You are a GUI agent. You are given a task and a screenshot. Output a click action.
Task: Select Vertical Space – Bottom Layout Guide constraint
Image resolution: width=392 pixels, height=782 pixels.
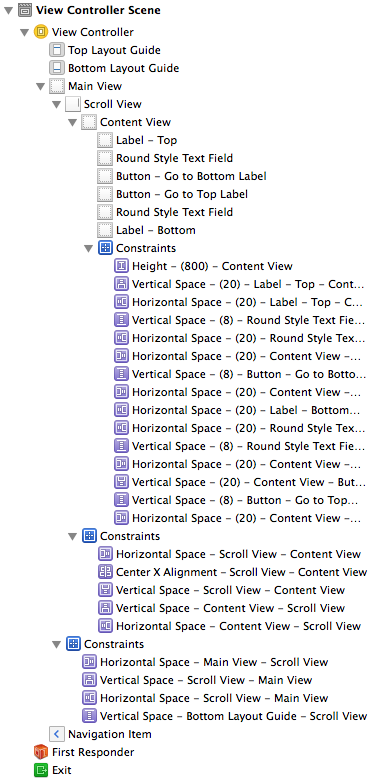coord(224,716)
